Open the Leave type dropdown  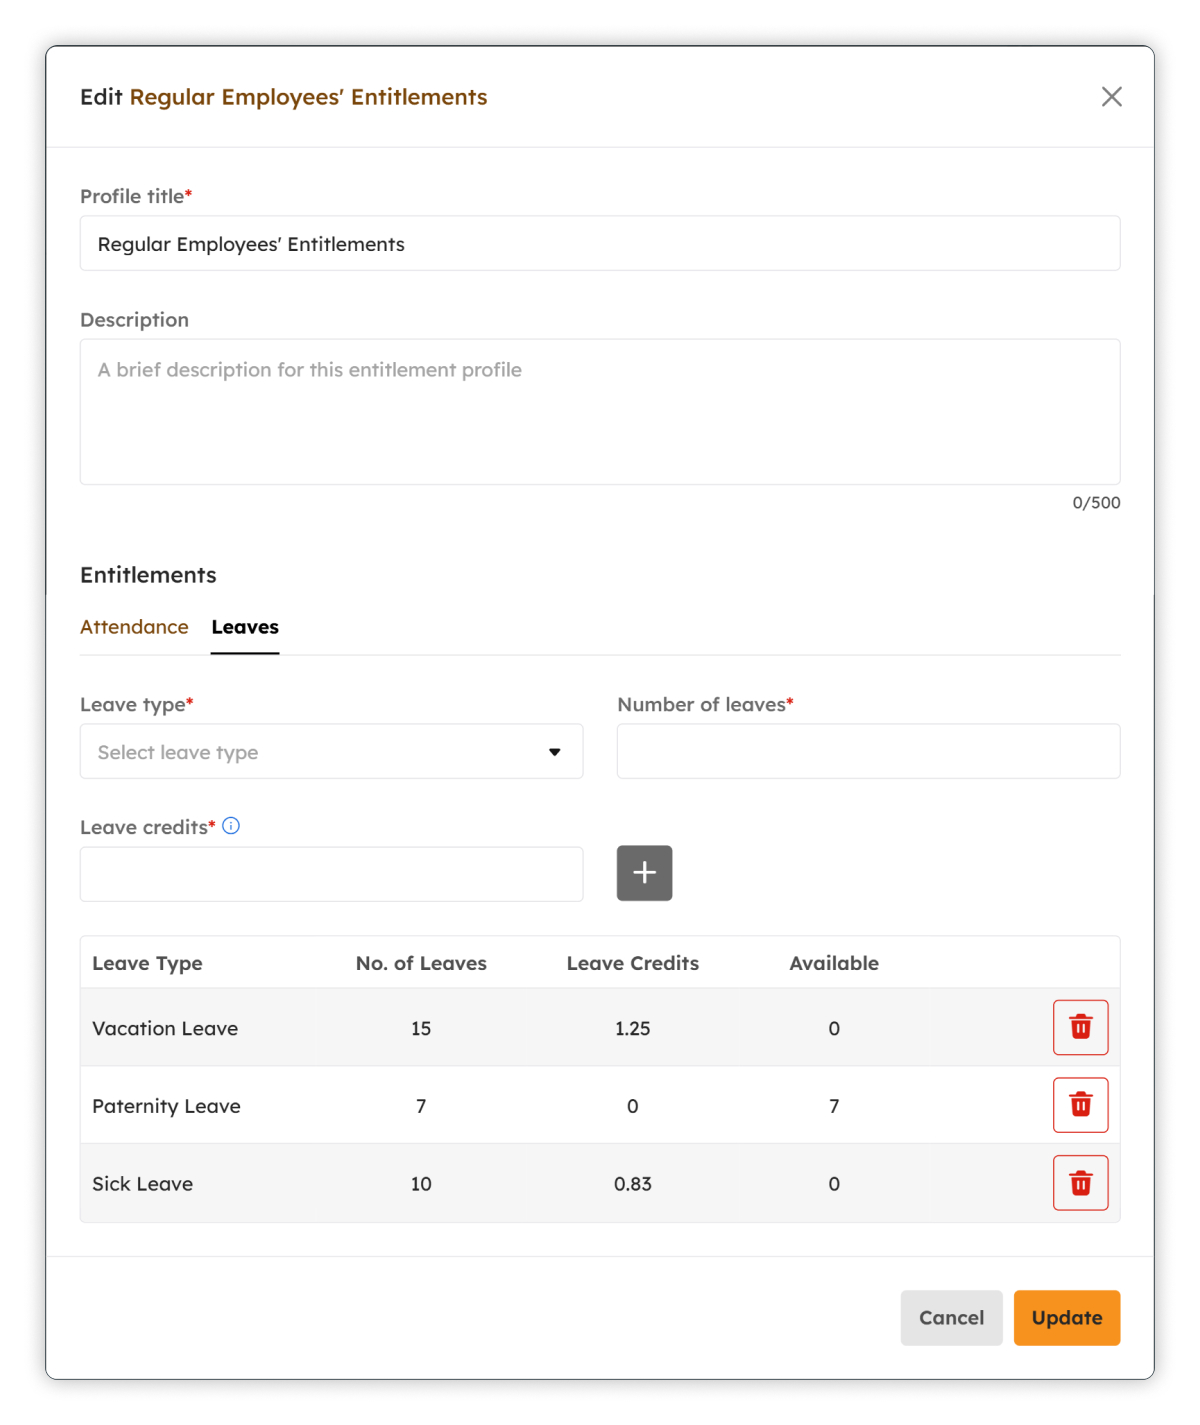click(331, 752)
